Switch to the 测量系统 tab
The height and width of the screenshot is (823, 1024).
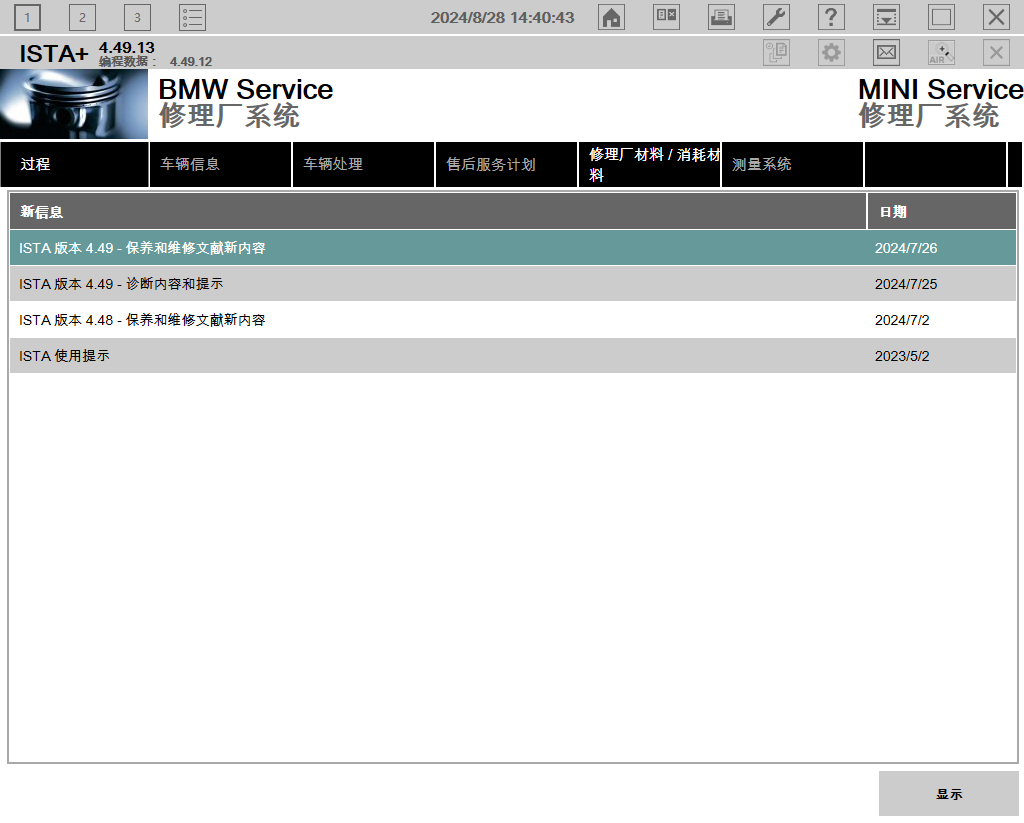[792, 165]
